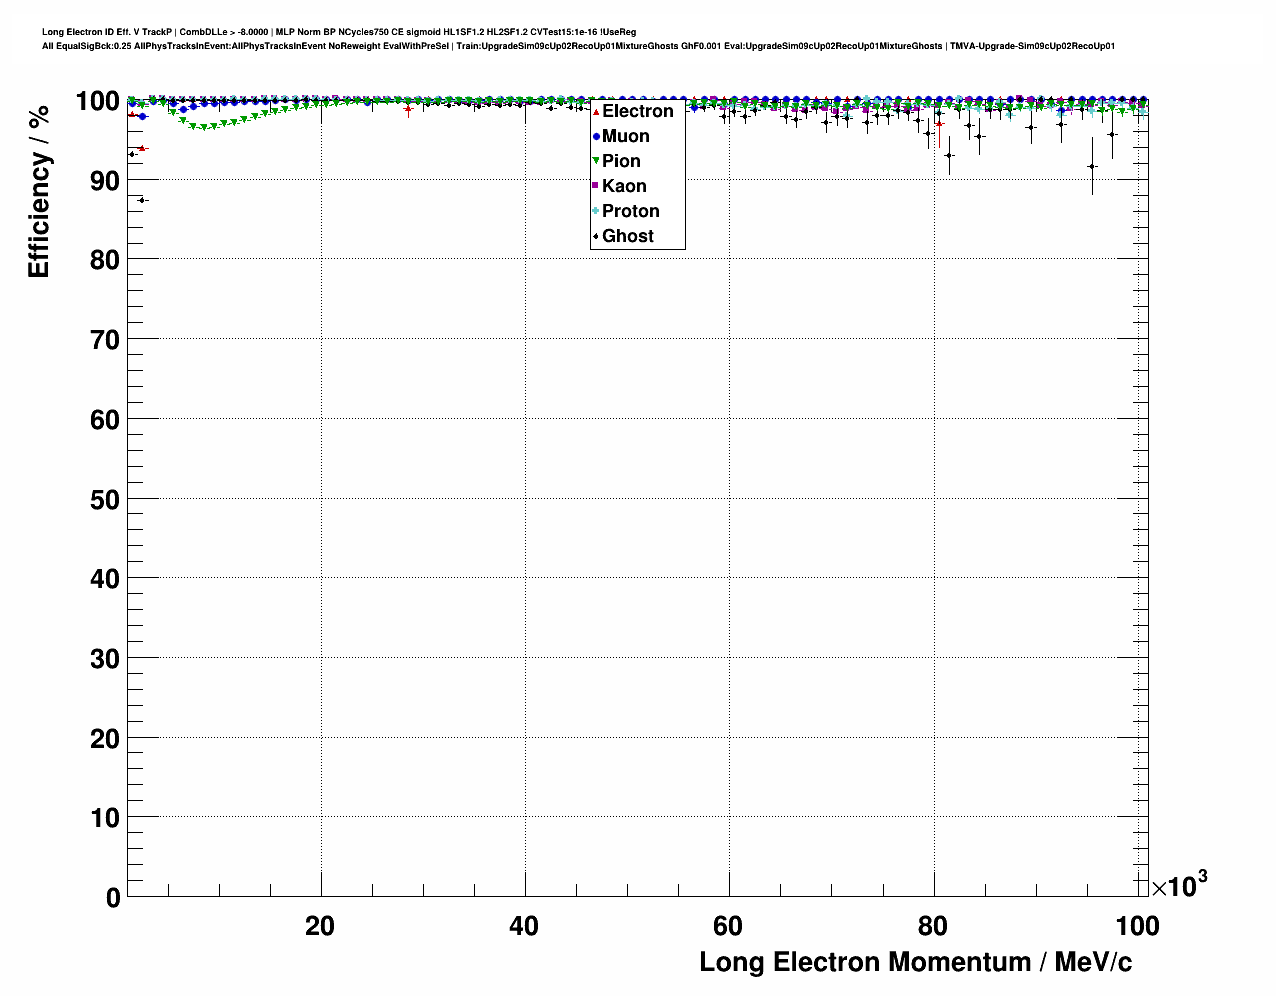Click the red Electron triangle marker in legend
1276x996 pixels.
click(x=596, y=111)
